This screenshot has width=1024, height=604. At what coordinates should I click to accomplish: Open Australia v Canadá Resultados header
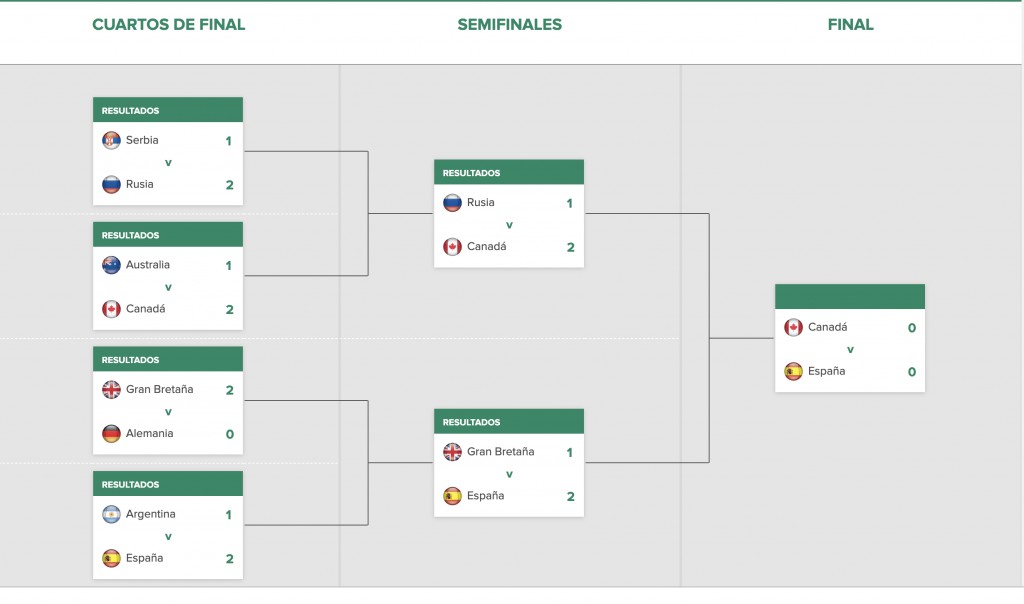pos(168,234)
